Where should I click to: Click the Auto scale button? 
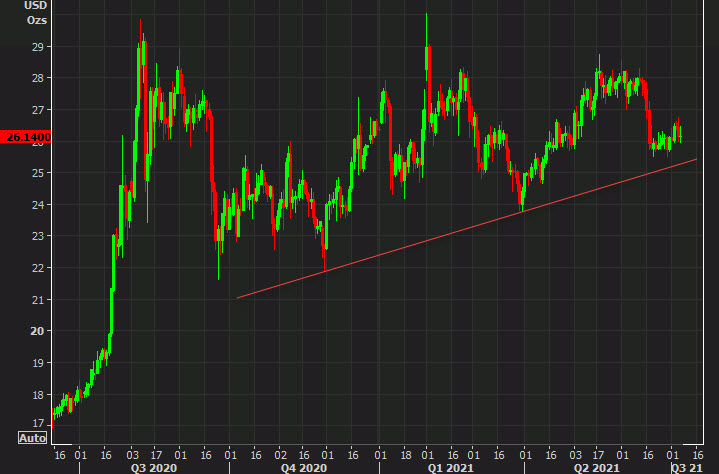tap(33, 437)
